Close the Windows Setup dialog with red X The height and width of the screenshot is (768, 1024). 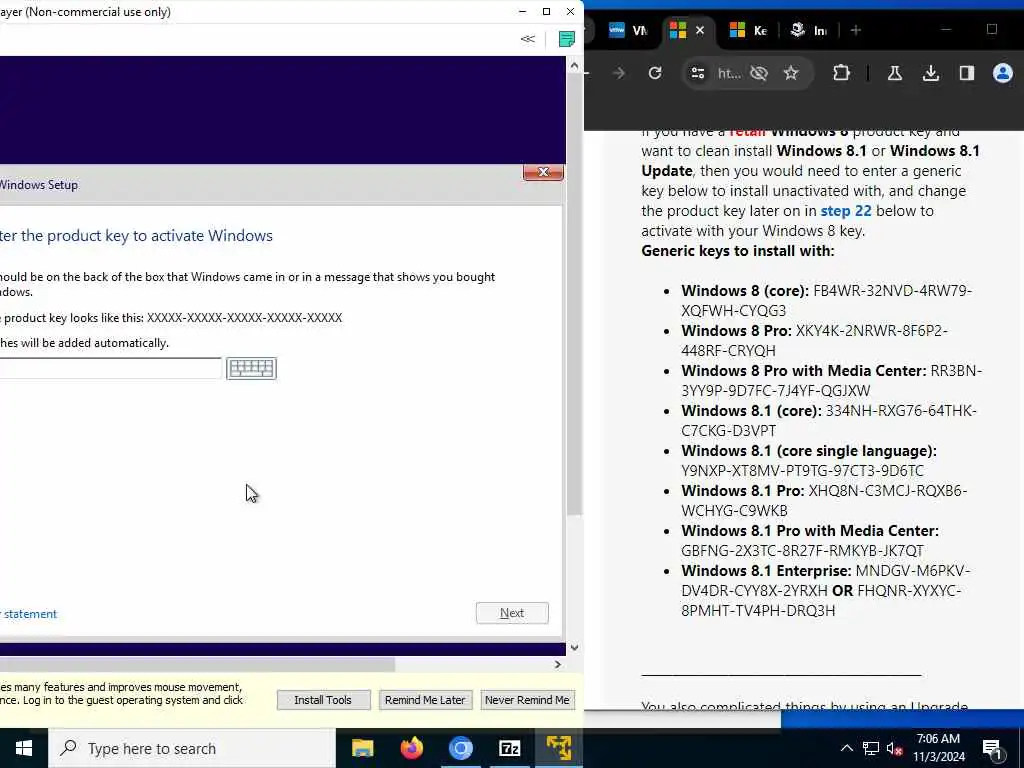(x=543, y=172)
